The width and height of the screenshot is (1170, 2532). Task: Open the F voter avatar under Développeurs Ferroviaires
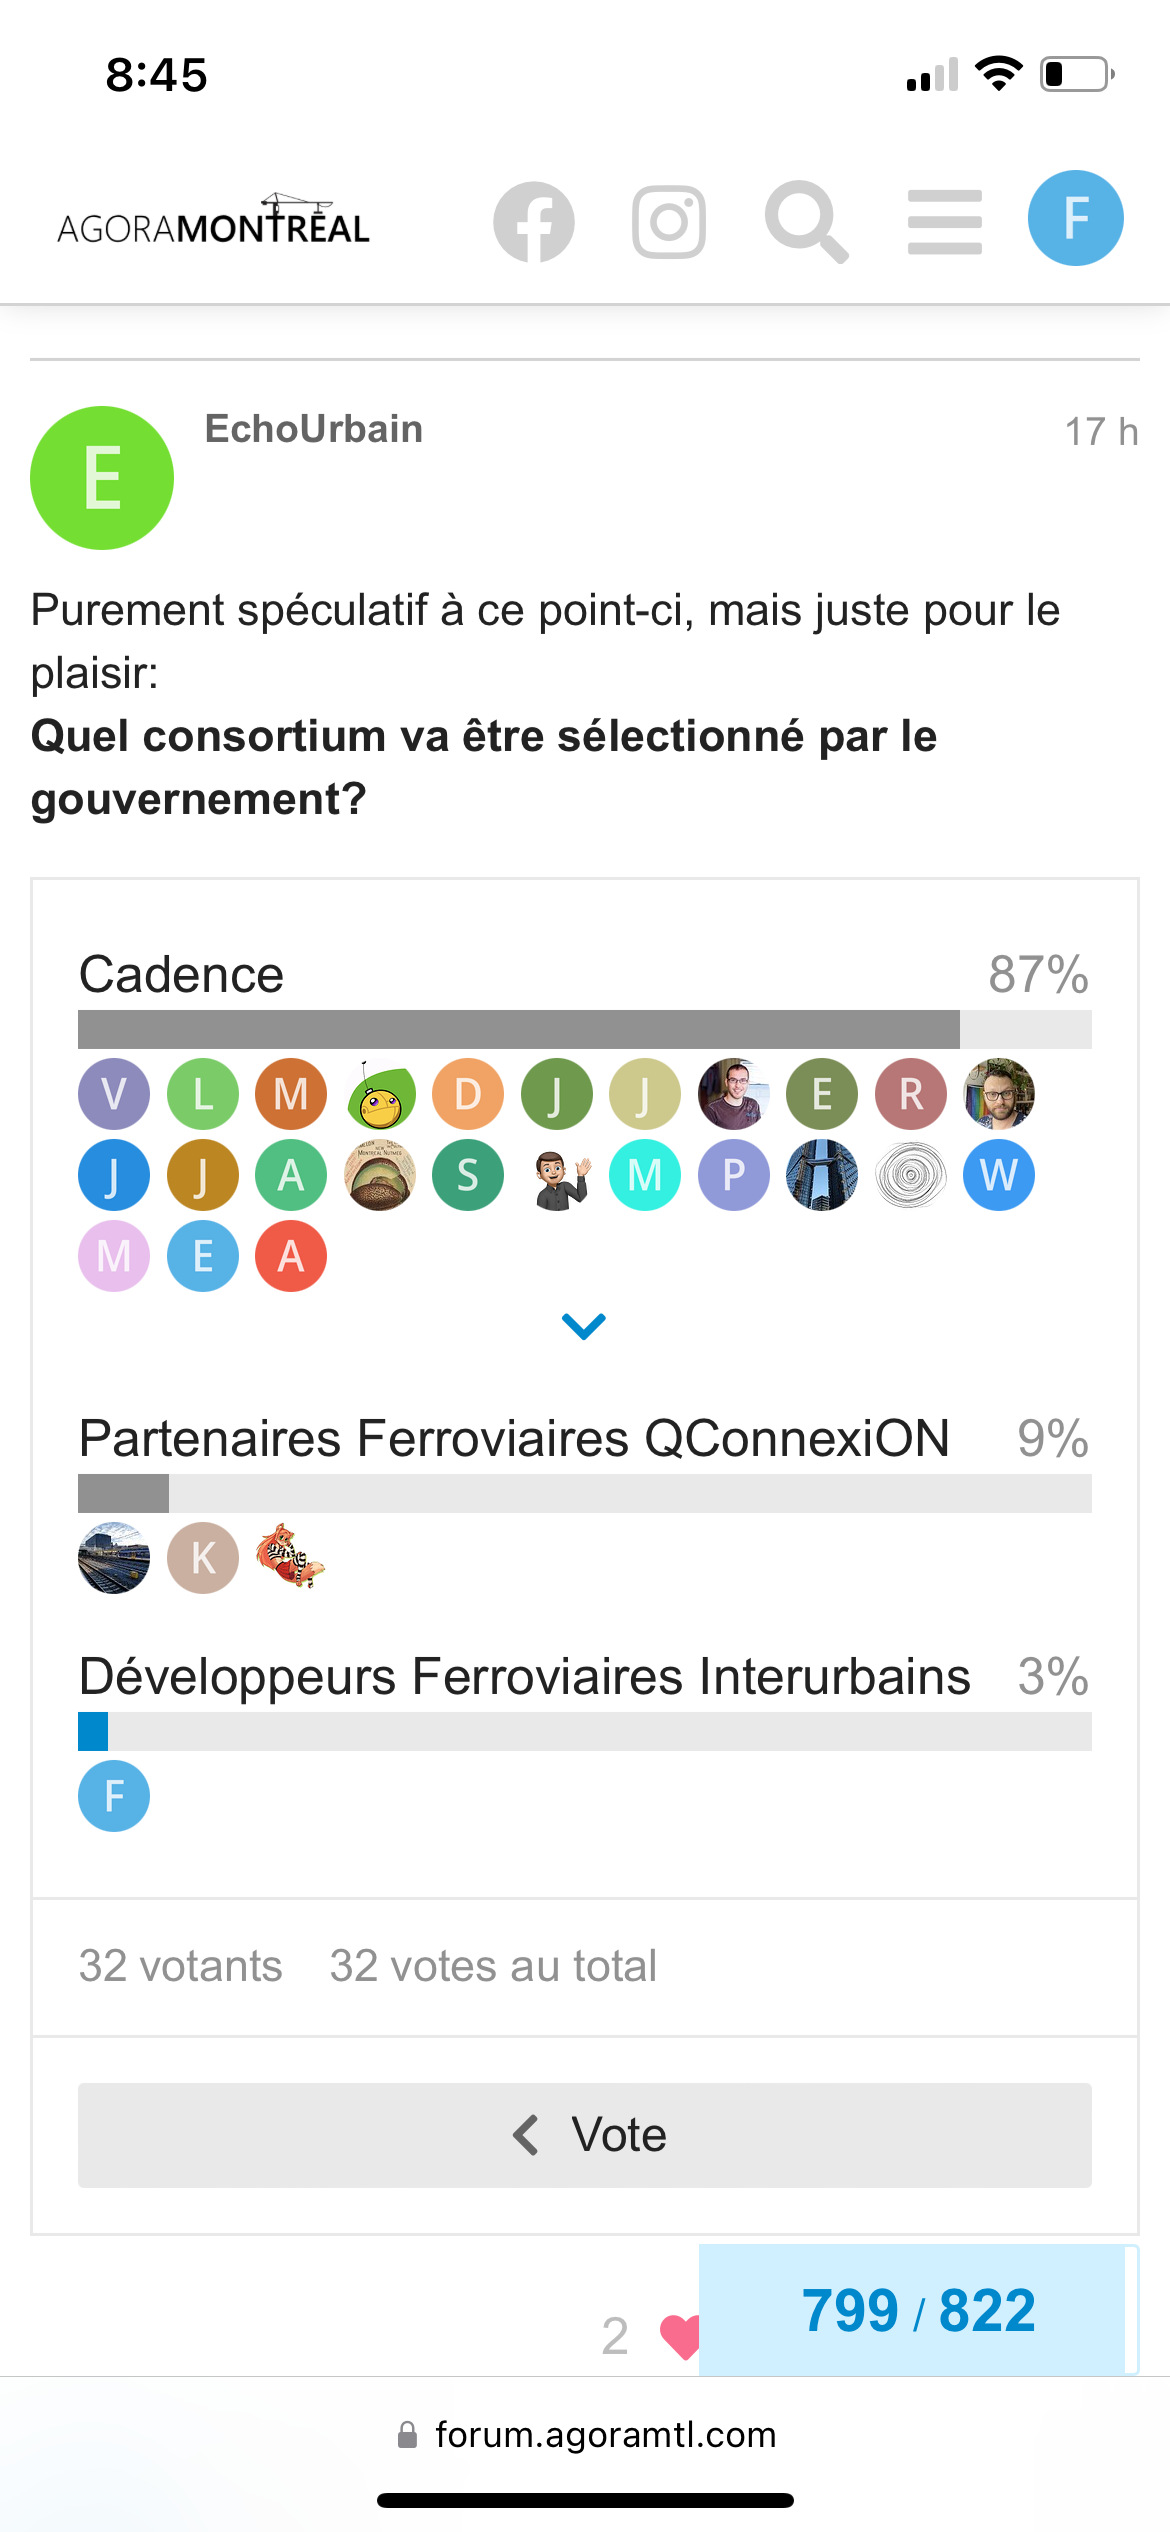click(114, 1796)
